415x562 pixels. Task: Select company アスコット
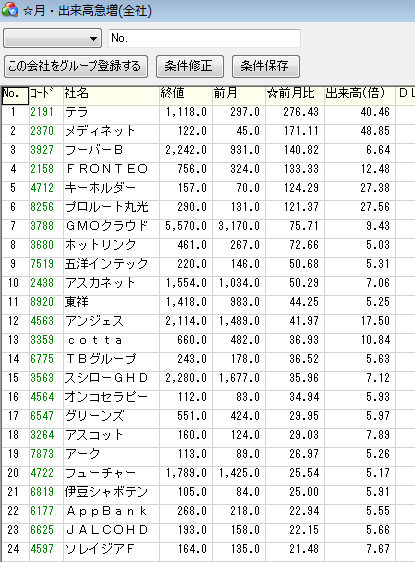pyautogui.click(x=94, y=435)
